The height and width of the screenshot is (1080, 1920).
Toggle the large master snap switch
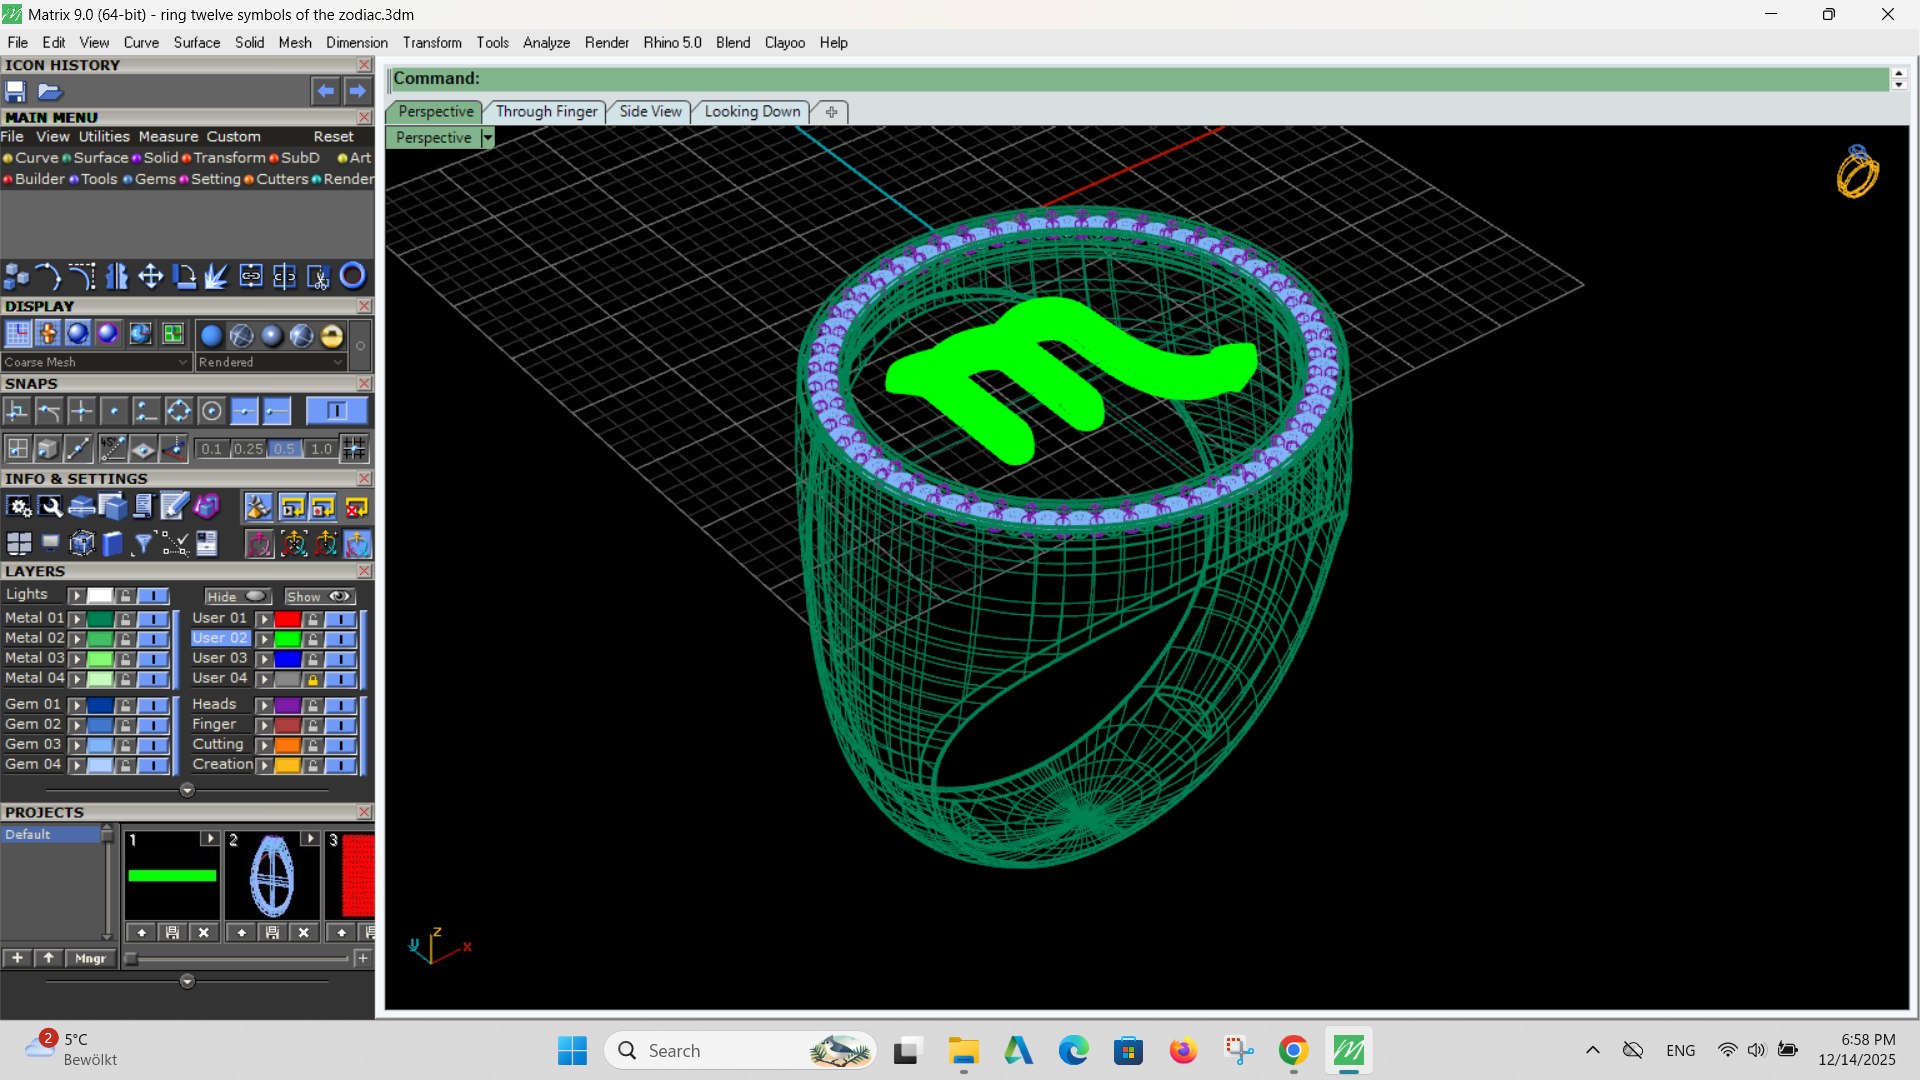336,411
